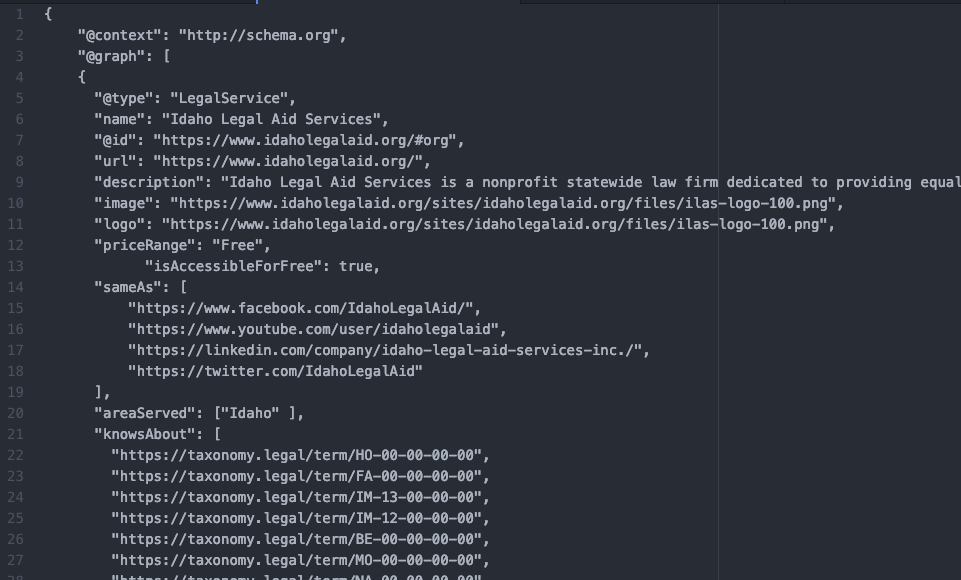Click the linkedin.com company URL string
Image resolution: width=961 pixels, height=580 pixels.
pyautogui.click(x=384, y=350)
